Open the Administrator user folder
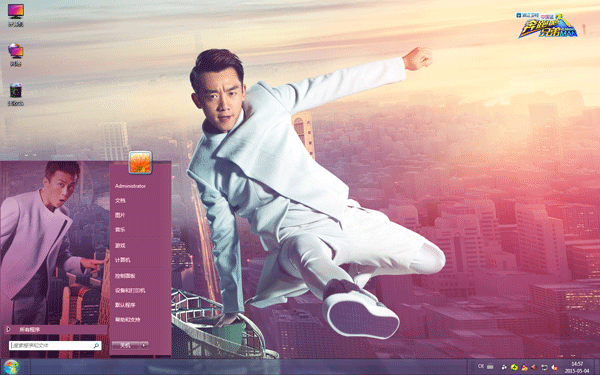Screen dimensions: 600x375 click(130, 186)
